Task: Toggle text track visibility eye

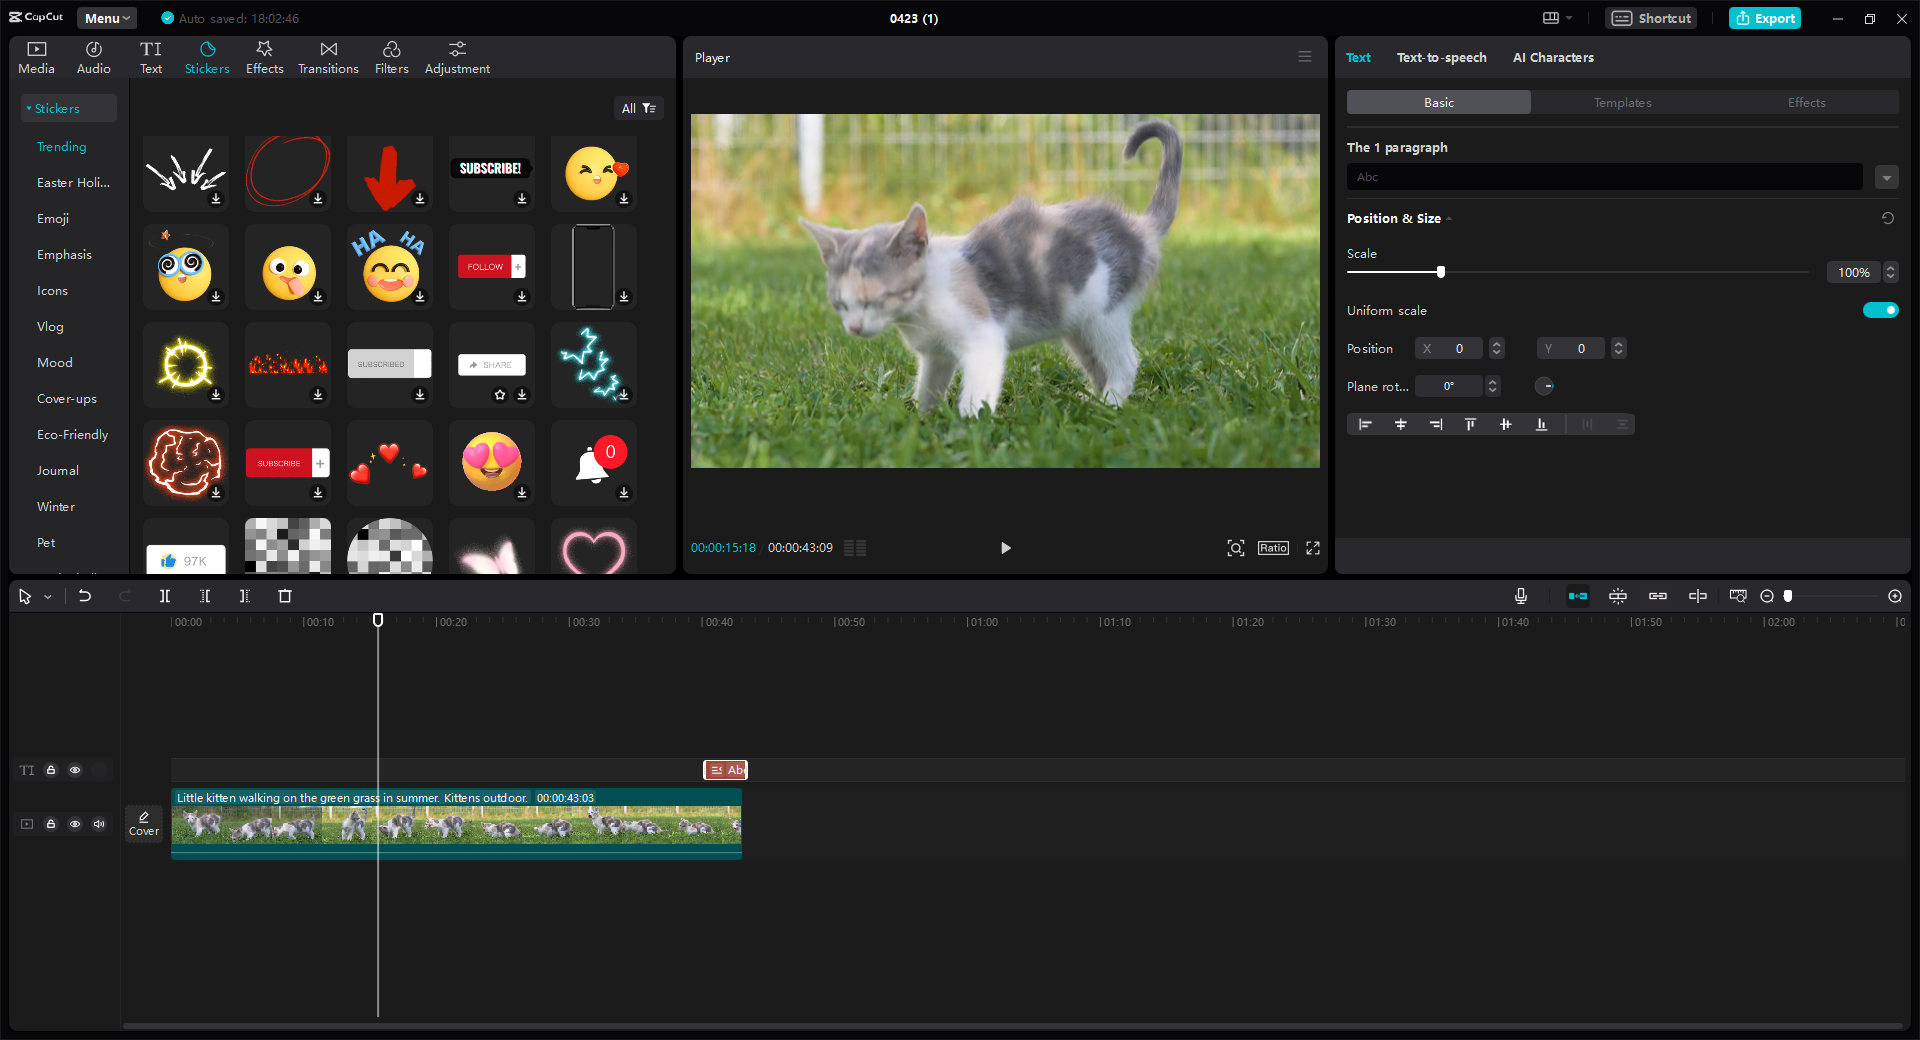Action: pyautogui.click(x=75, y=770)
